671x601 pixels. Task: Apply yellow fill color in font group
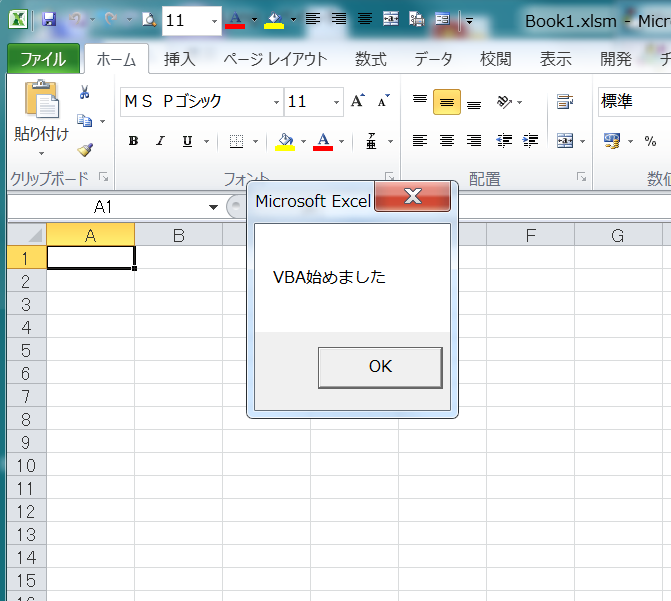click(285, 141)
